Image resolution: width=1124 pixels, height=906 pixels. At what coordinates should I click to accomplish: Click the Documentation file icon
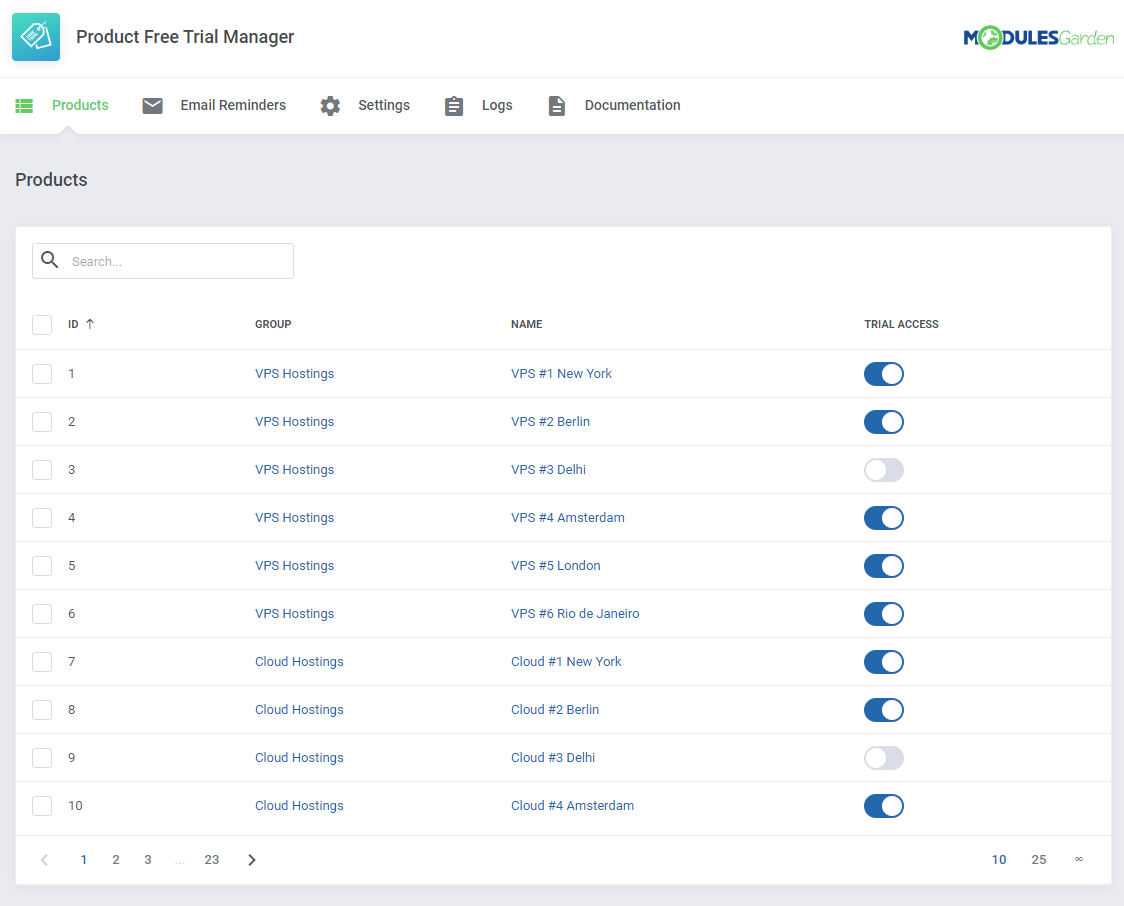[557, 106]
